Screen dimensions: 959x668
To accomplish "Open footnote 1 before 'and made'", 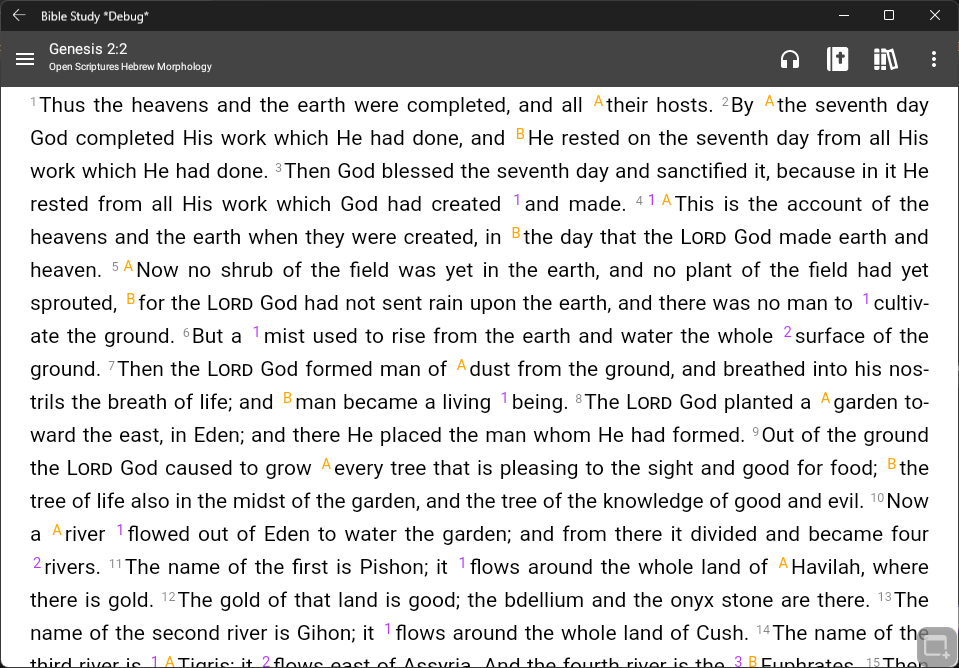I will tap(517, 200).
